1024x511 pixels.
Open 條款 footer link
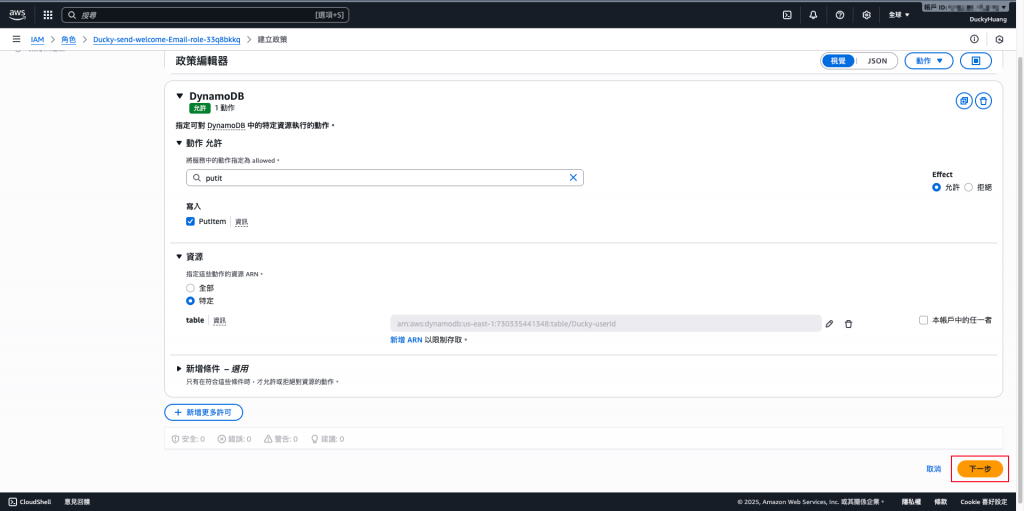point(940,502)
